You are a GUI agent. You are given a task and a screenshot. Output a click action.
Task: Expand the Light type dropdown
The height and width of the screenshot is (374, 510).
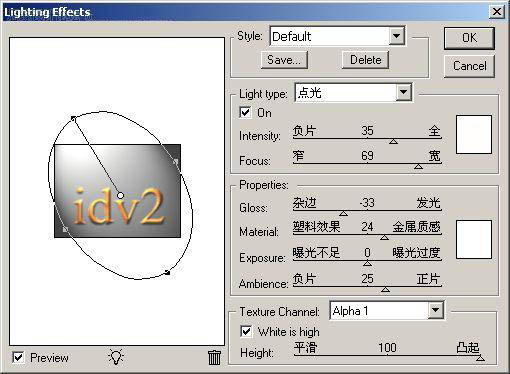point(353,92)
